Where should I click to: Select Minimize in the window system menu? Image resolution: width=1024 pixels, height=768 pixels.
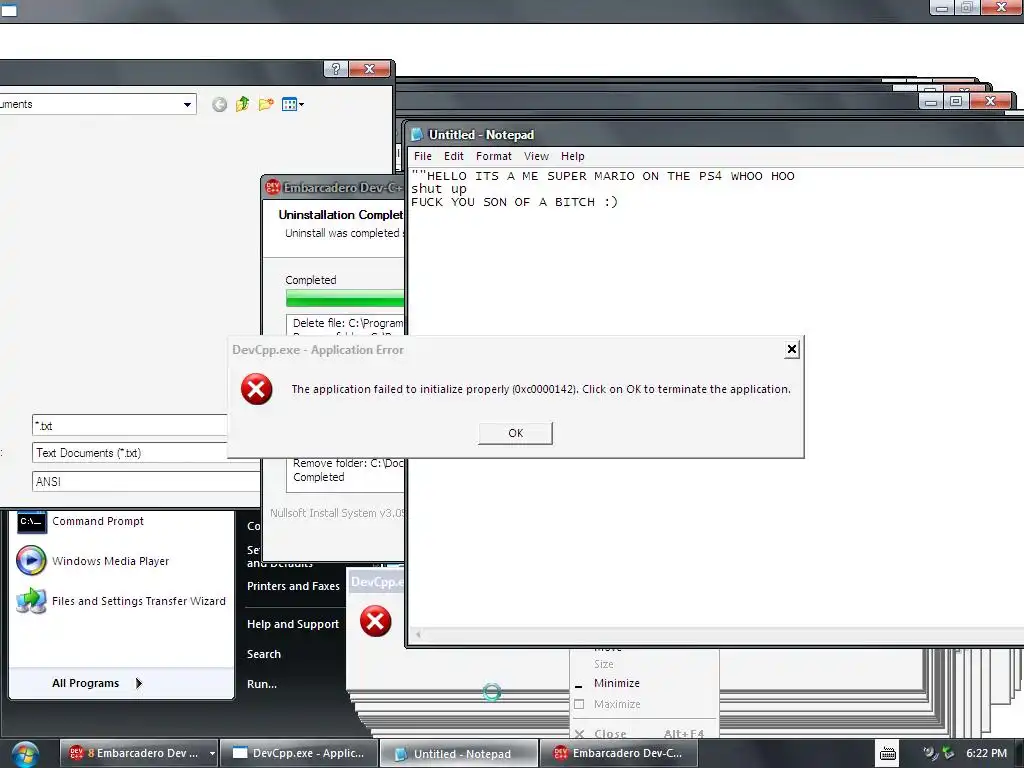coord(616,683)
